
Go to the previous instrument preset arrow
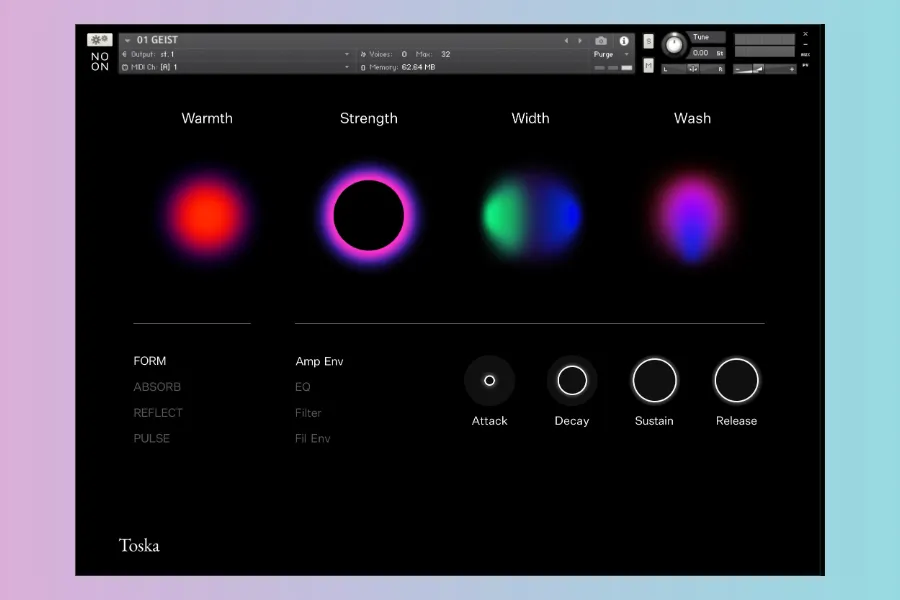pos(567,41)
